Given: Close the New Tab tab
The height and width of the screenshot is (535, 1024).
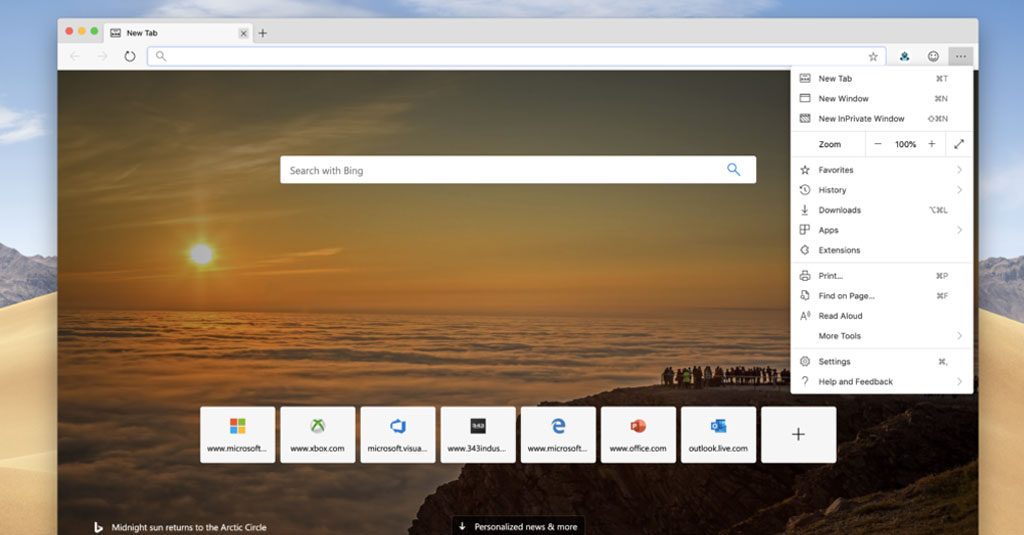Looking at the screenshot, I should pos(243,33).
